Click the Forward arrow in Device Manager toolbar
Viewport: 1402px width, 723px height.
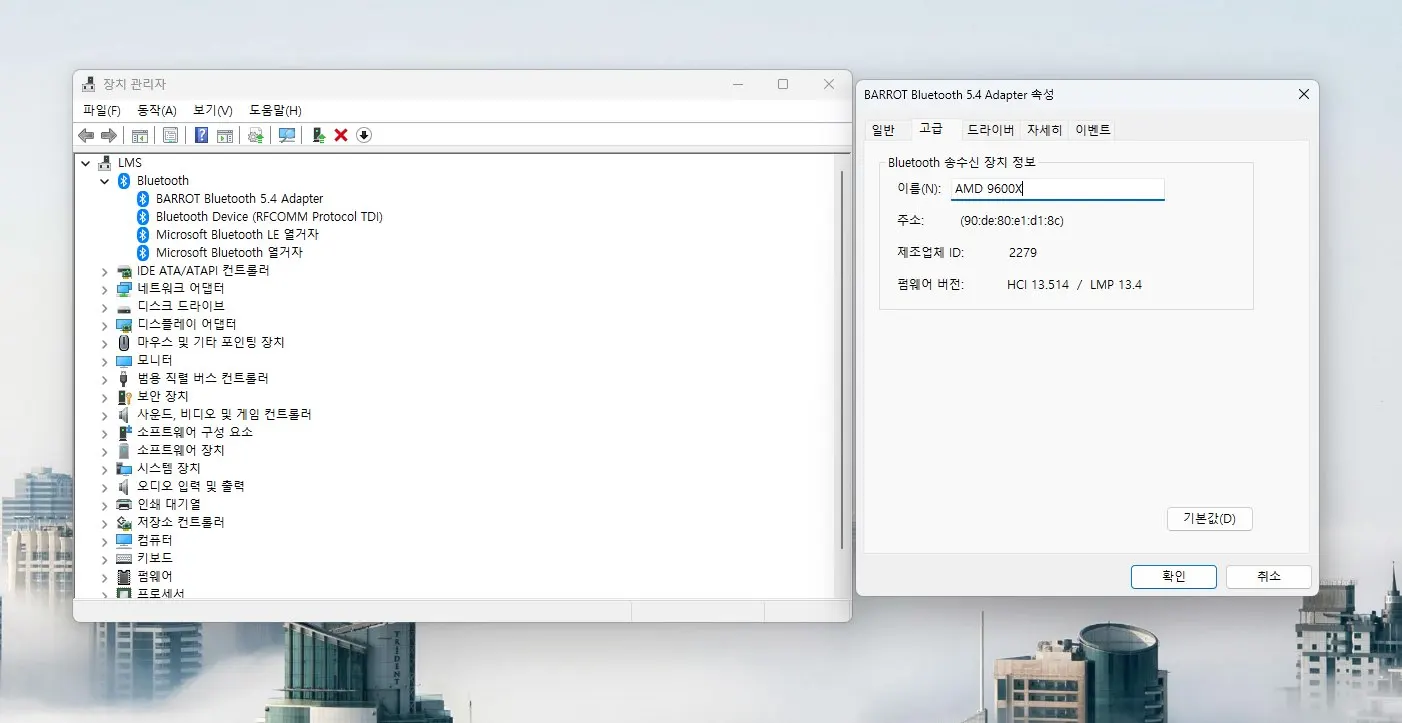coord(109,135)
